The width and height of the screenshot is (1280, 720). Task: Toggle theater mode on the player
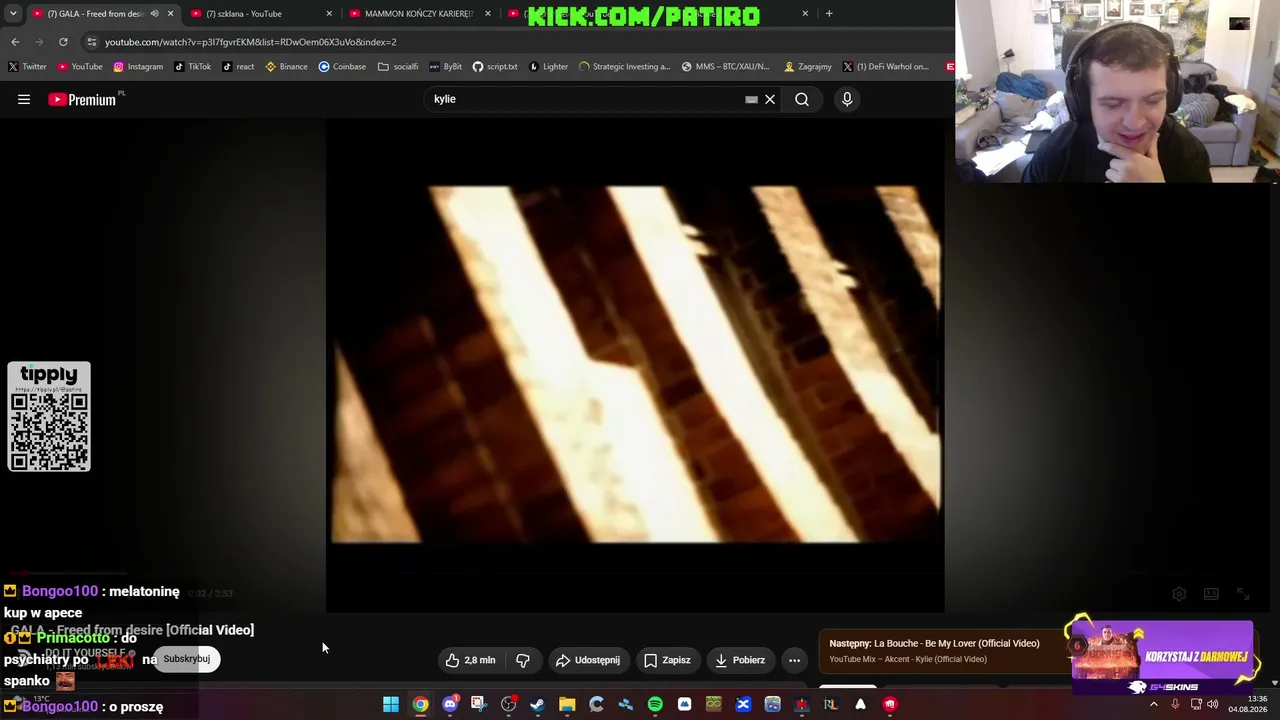click(x=1211, y=594)
